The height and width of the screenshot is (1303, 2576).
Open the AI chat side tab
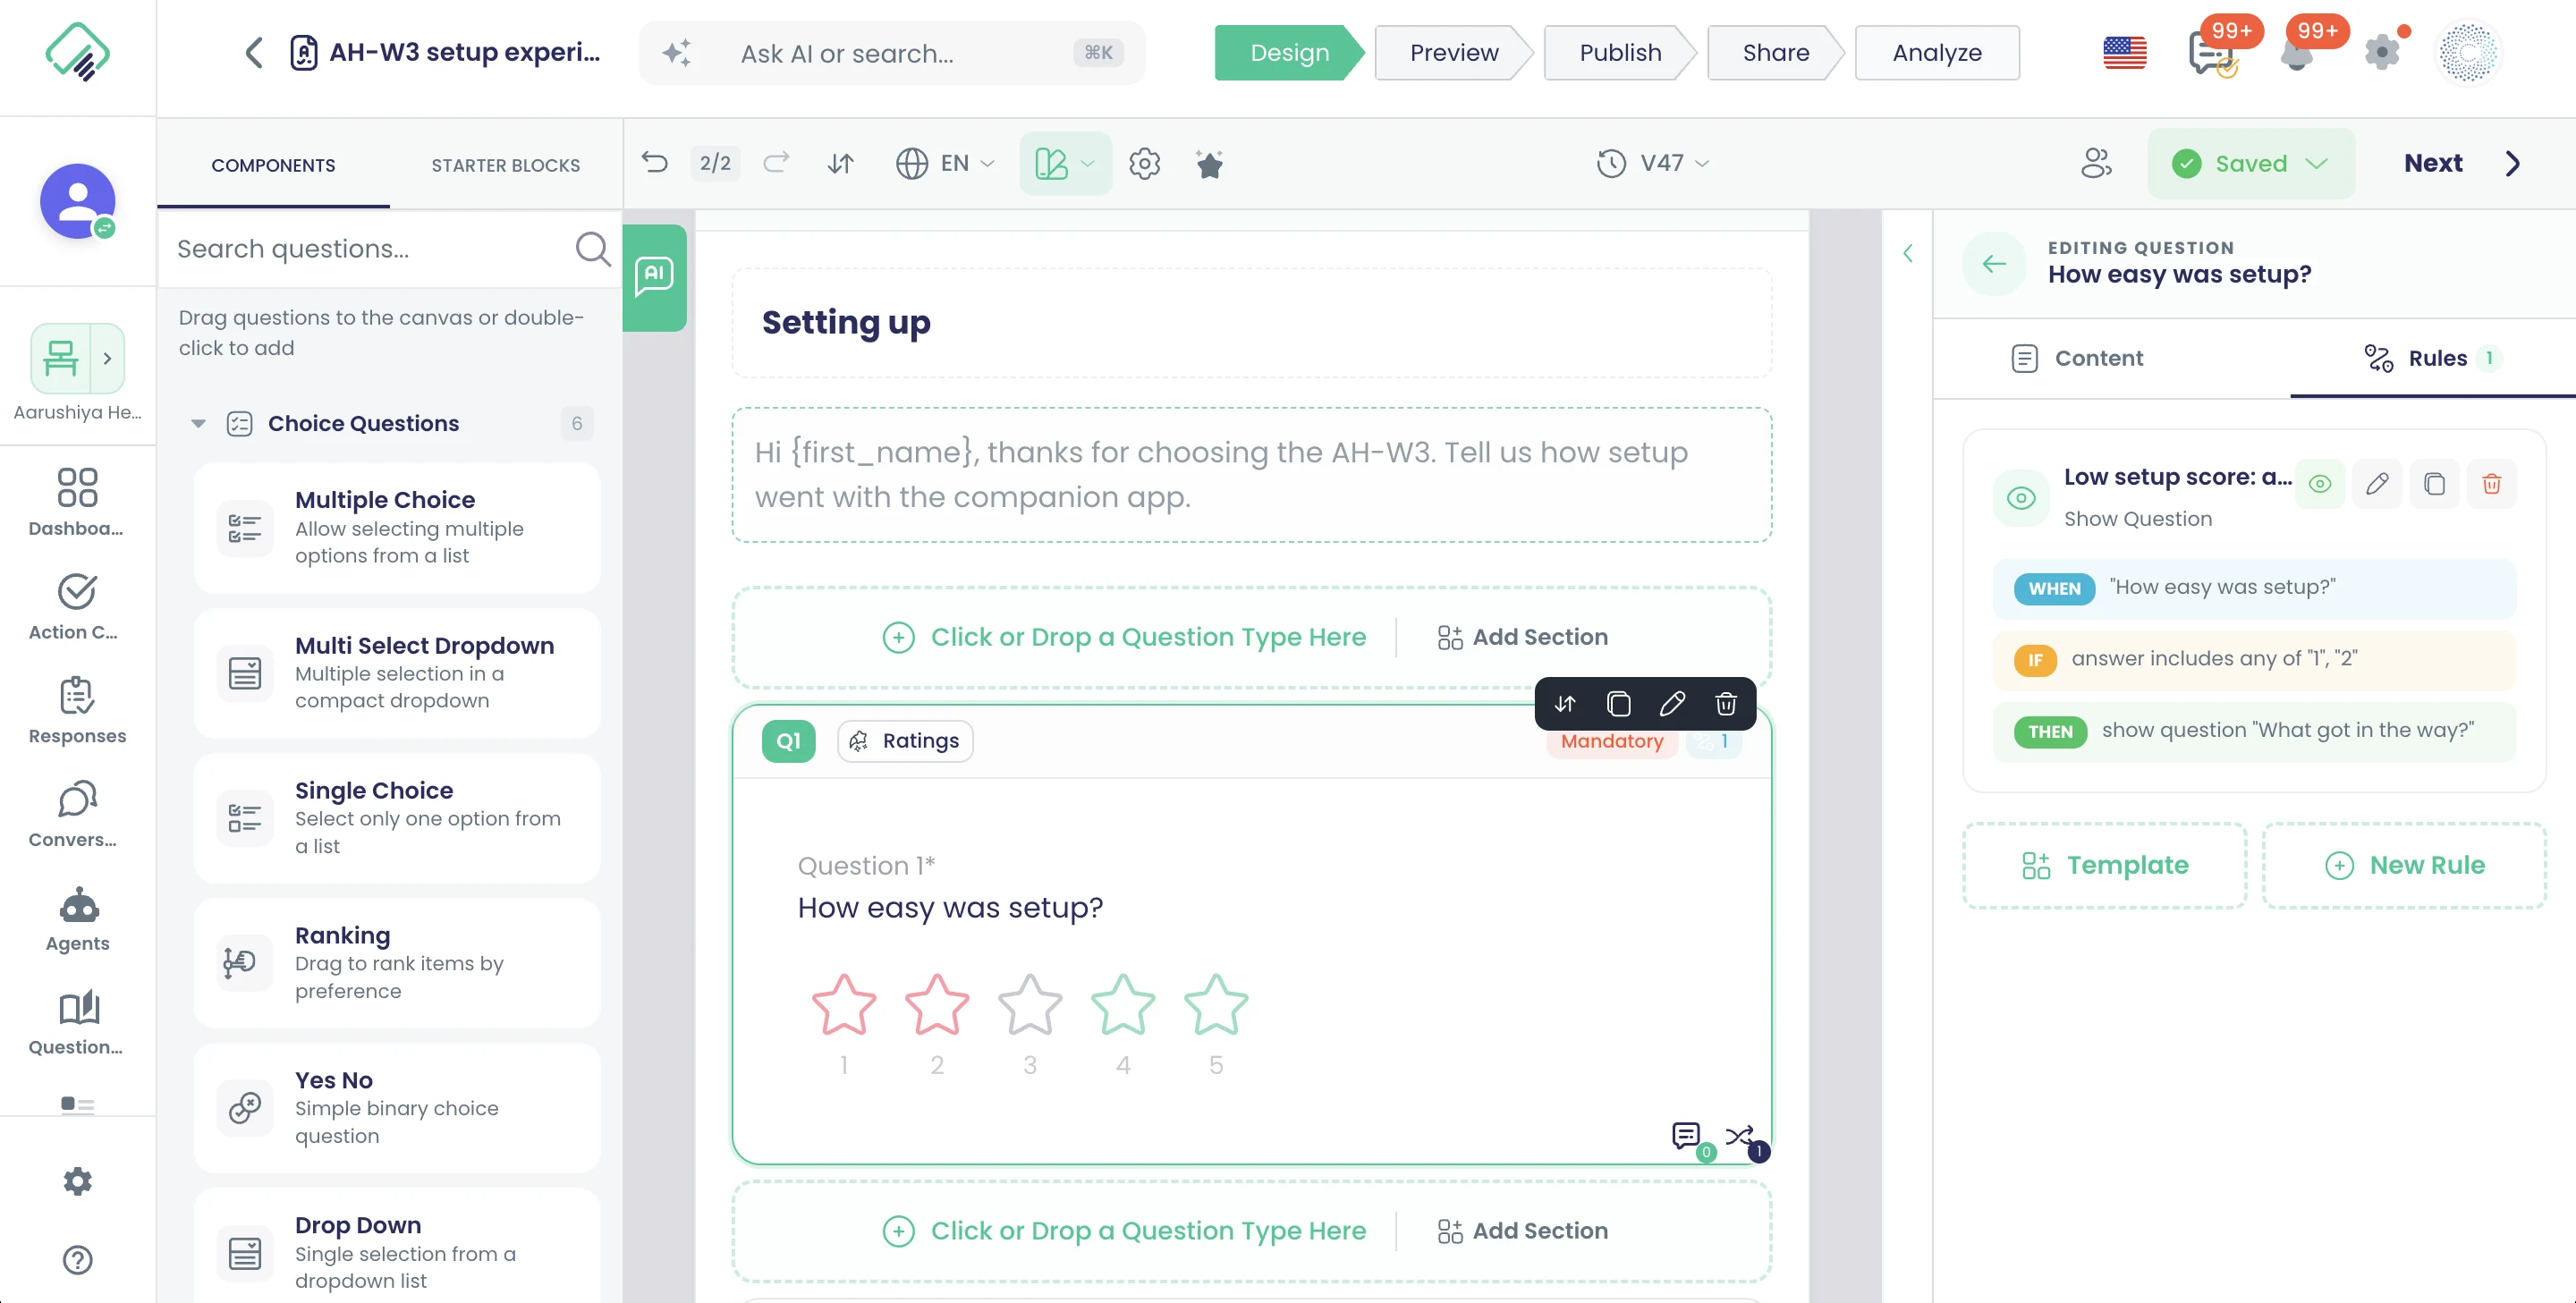pyautogui.click(x=654, y=276)
